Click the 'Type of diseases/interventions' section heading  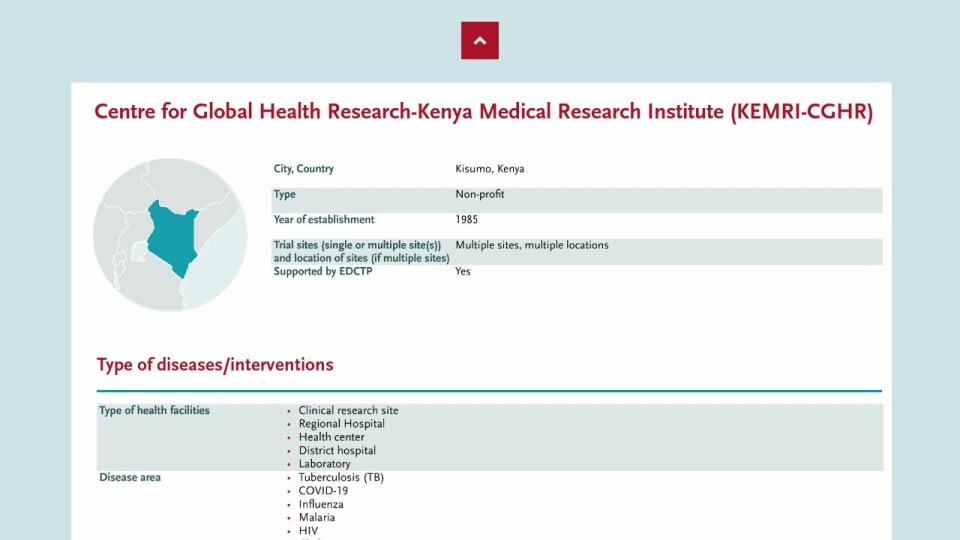tap(215, 365)
